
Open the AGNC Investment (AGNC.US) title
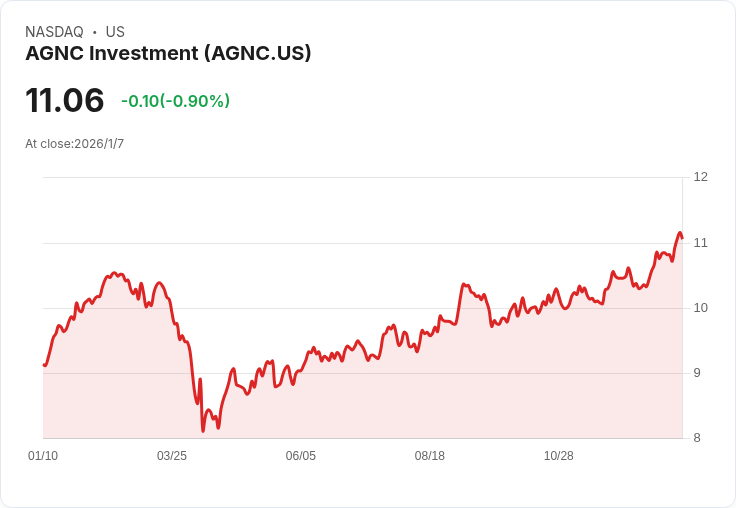tap(168, 53)
